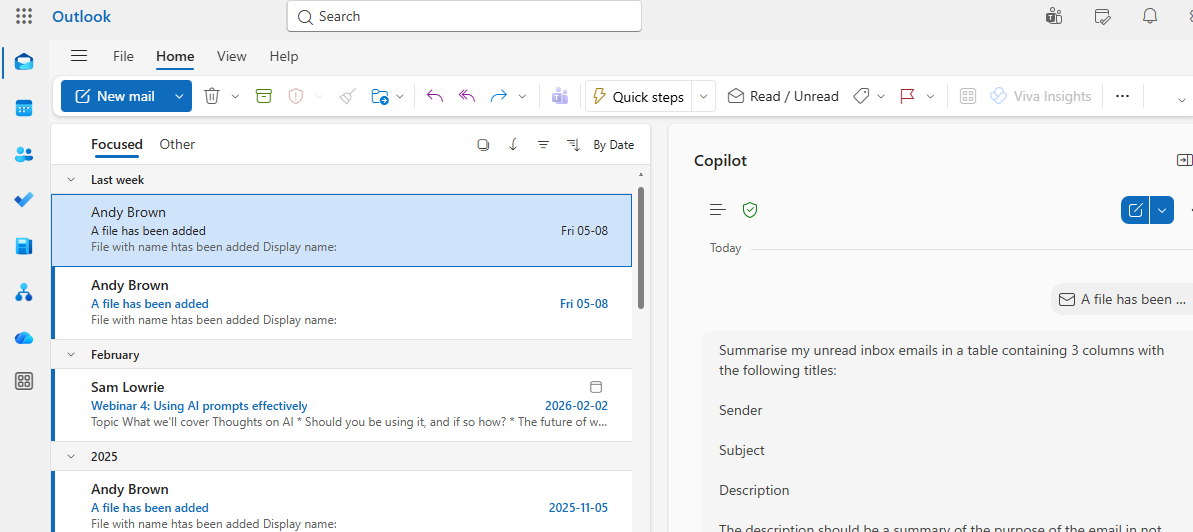The width and height of the screenshot is (1193, 532).
Task: Open People contacts in sidebar
Action: [24, 155]
